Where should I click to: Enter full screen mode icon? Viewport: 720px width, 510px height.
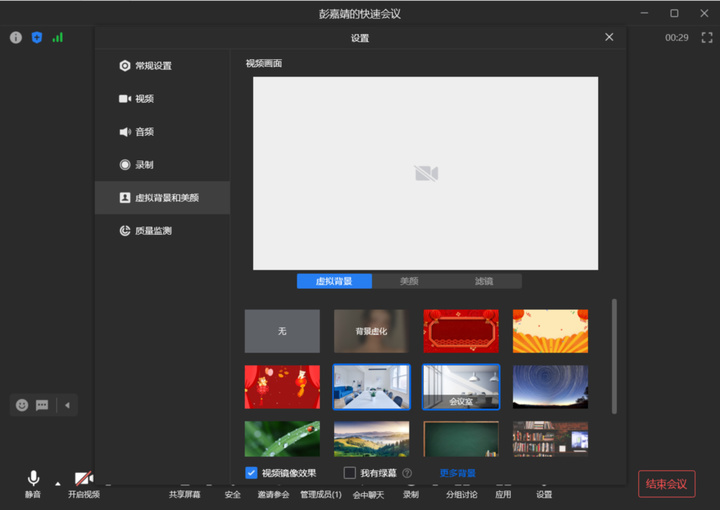(707, 38)
